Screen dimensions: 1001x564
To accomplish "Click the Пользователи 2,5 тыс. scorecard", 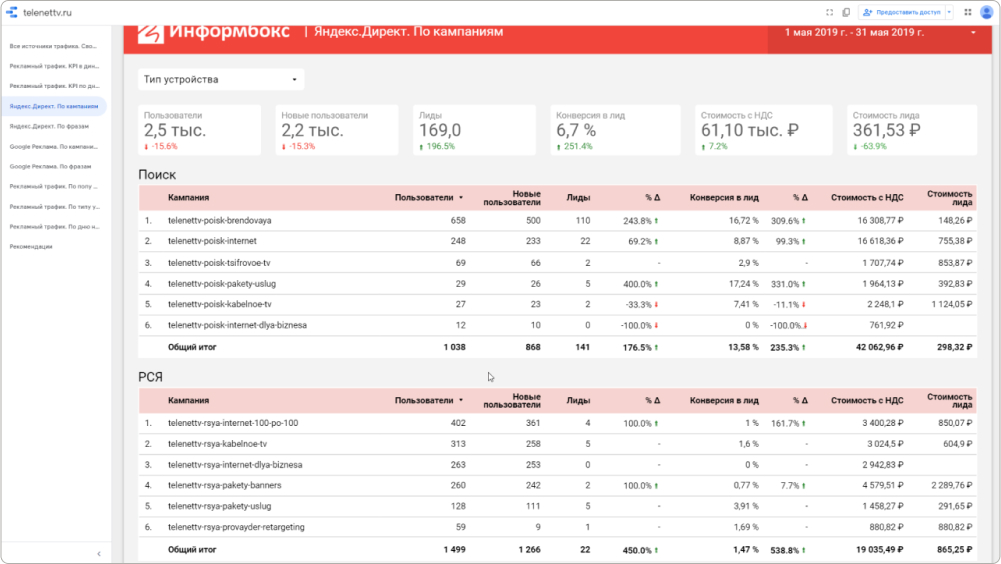I will click(199, 130).
